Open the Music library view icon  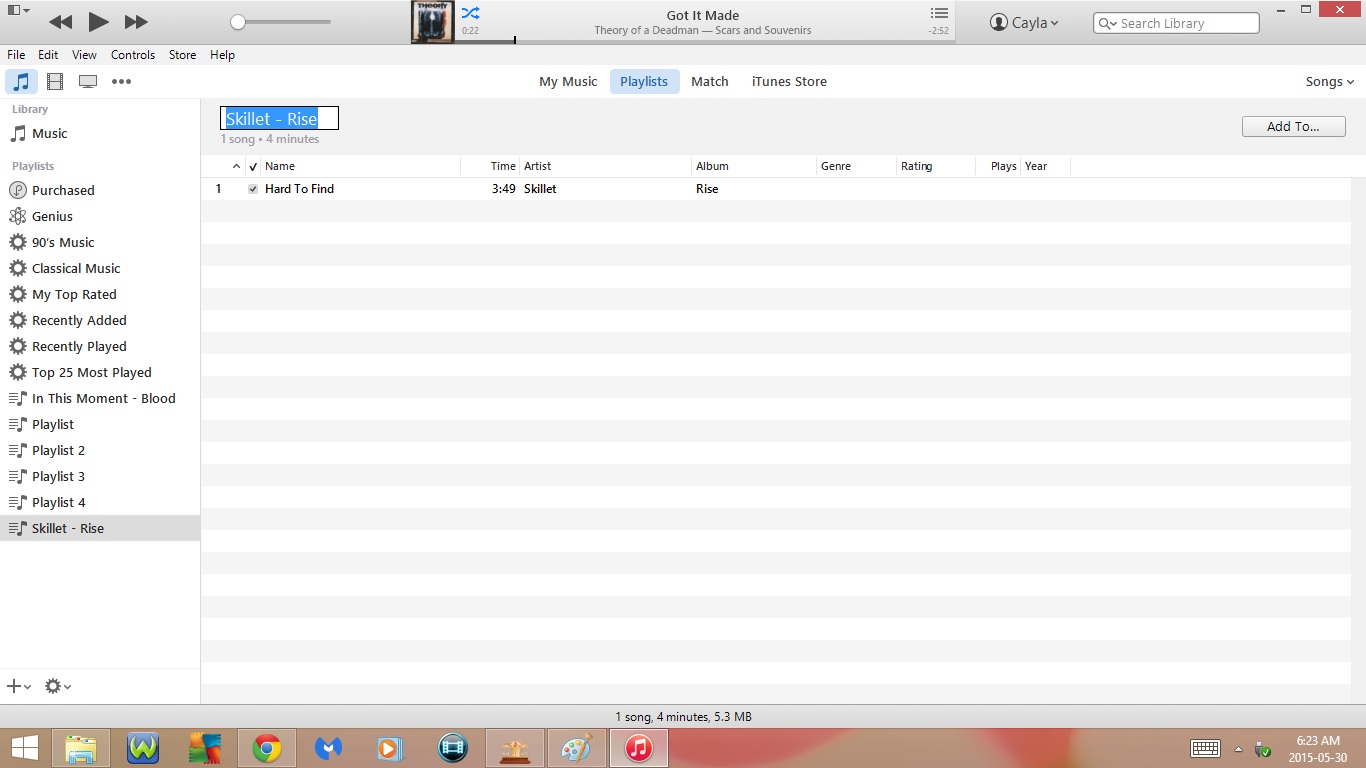21,82
